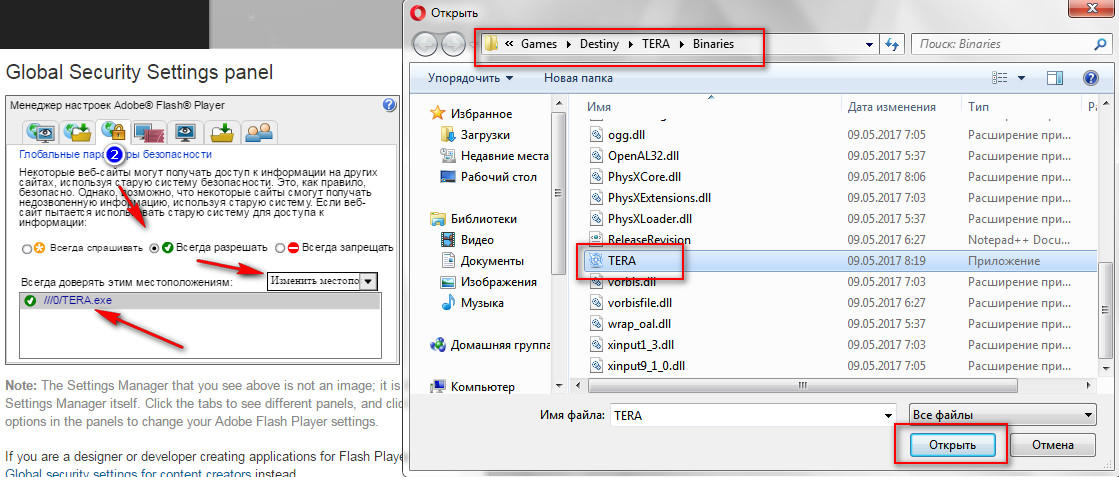Click the Destiny segment in the address path
Viewport: 1119px width, 477px height.
597,44
